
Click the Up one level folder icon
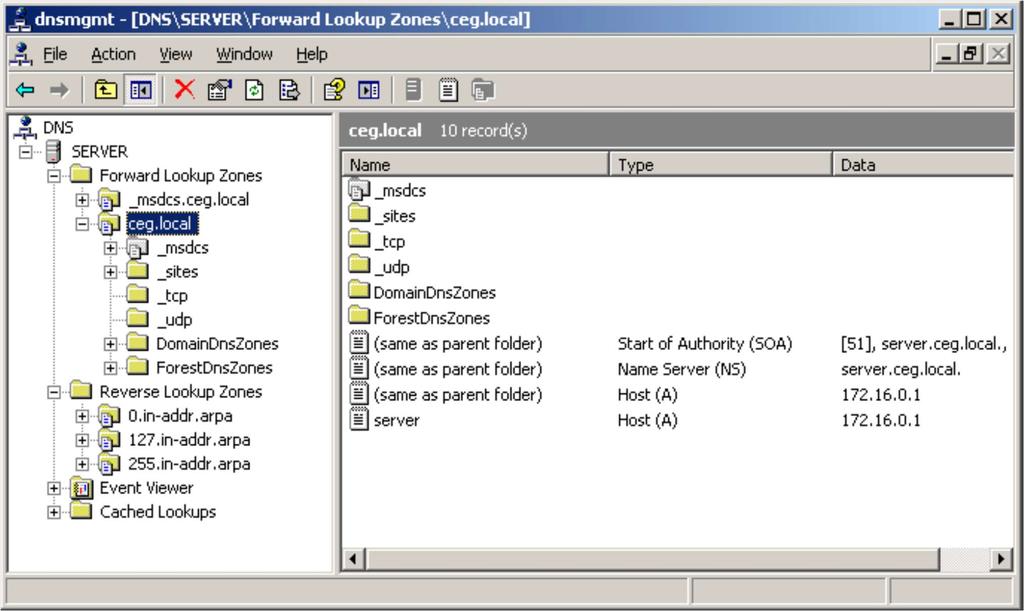[105, 90]
